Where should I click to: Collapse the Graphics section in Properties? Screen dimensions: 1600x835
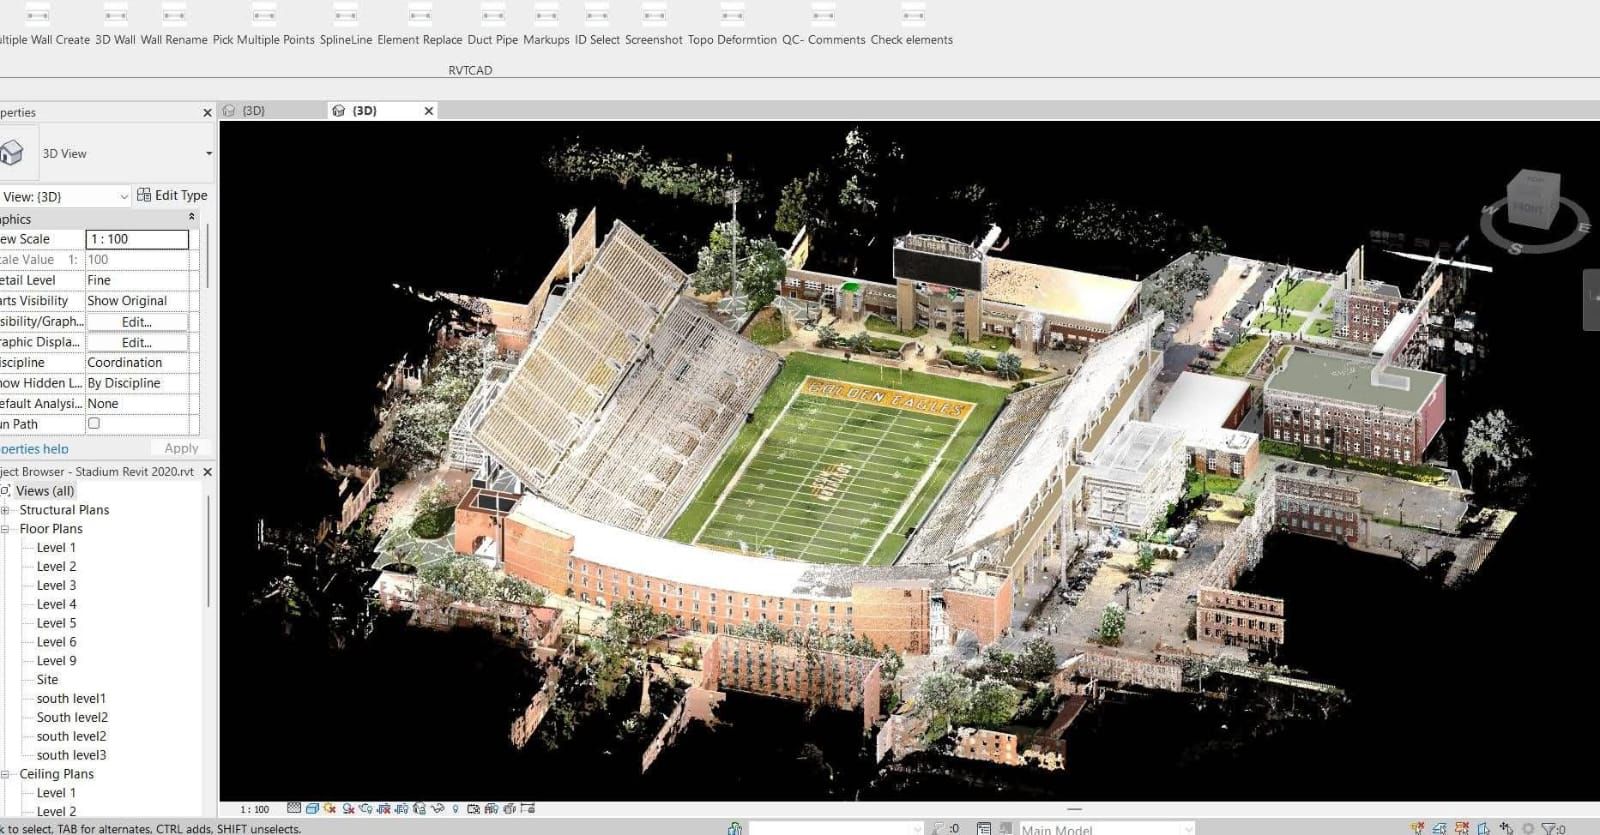(x=192, y=217)
